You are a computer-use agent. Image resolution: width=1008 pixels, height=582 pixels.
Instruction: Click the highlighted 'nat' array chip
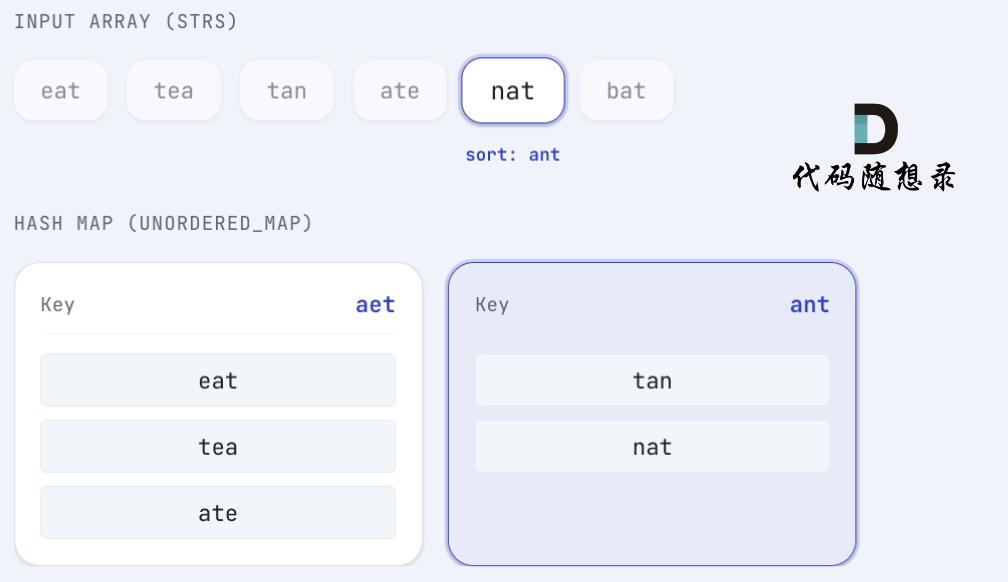(513, 91)
